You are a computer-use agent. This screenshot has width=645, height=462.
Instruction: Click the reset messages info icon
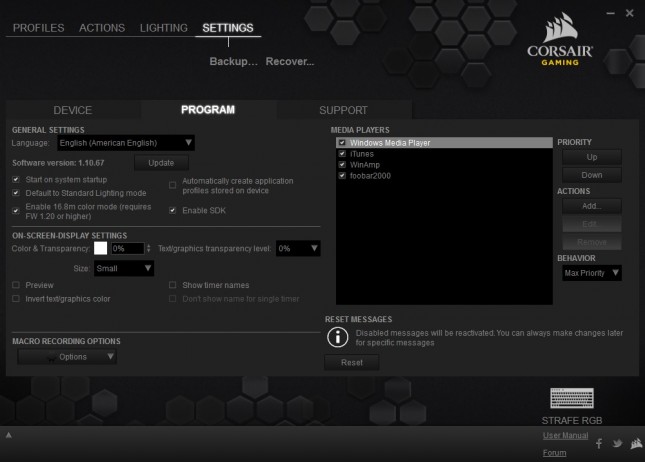[x=337, y=337]
